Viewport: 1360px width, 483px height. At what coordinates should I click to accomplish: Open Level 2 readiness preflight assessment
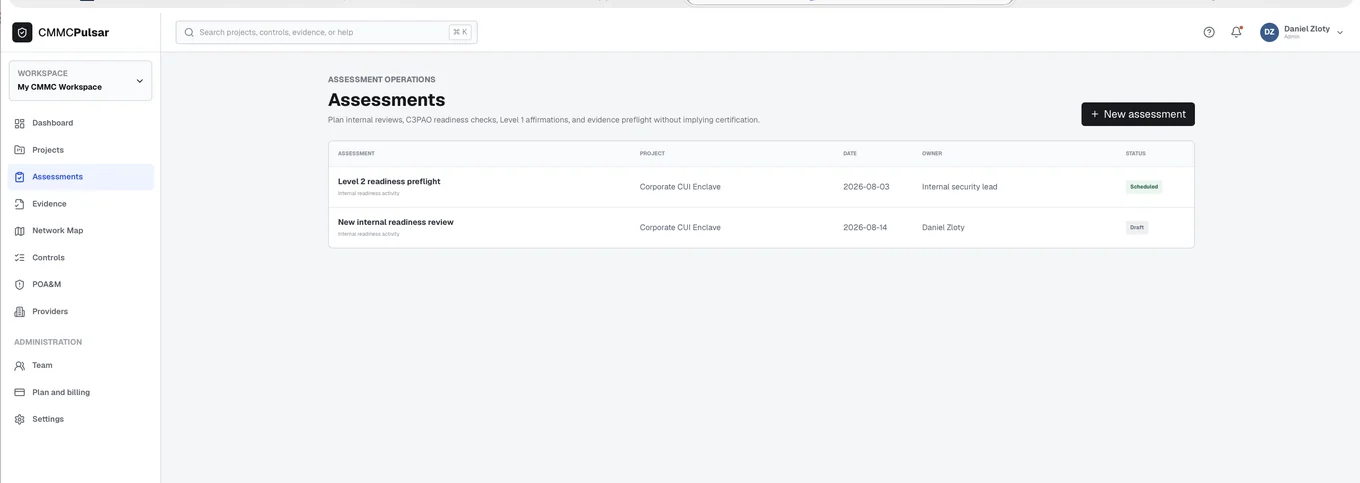[389, 182]
